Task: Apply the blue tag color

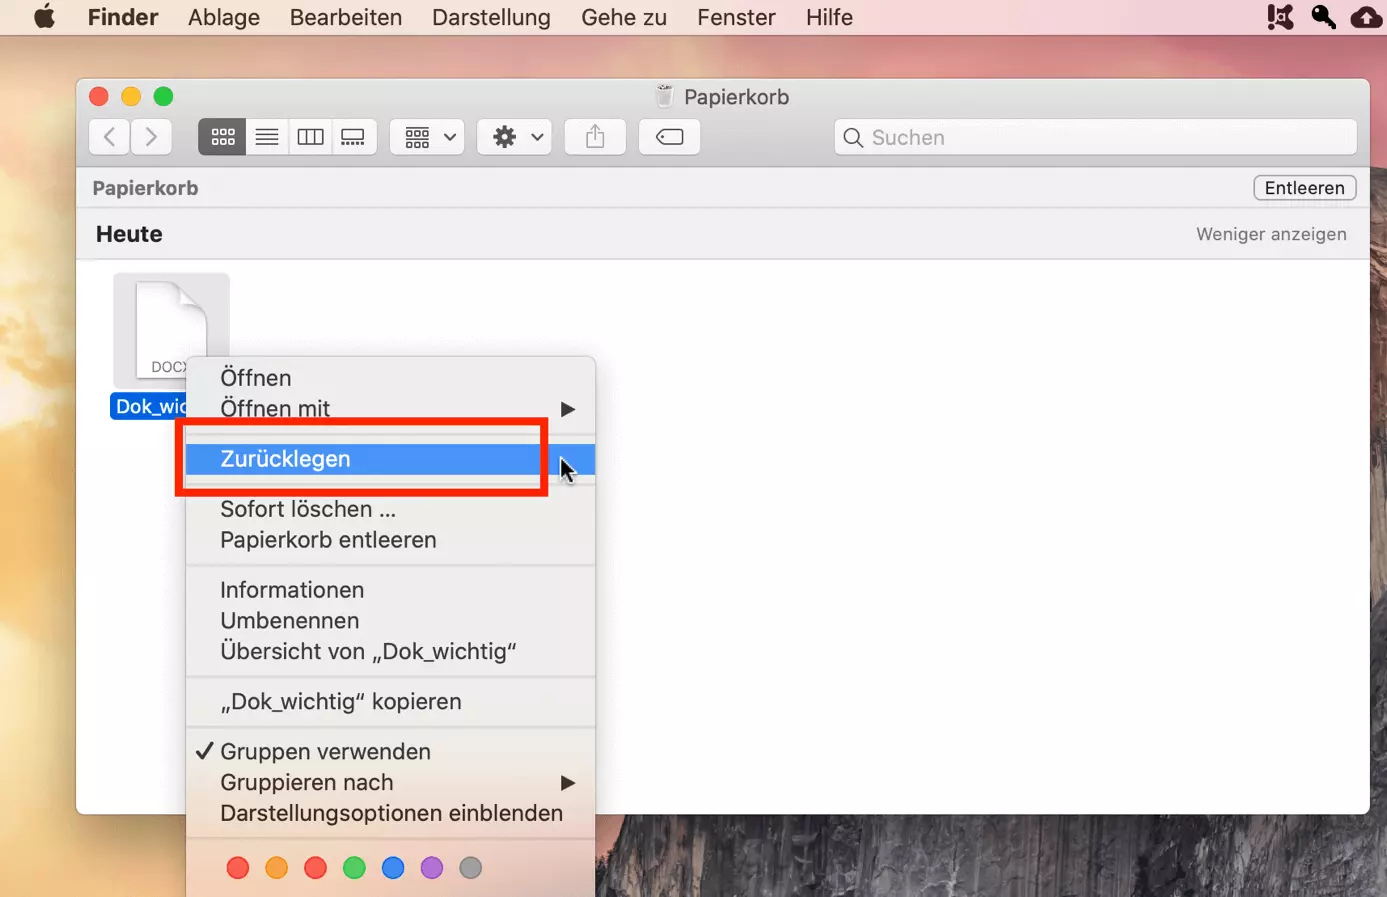Action: [393, 868]
